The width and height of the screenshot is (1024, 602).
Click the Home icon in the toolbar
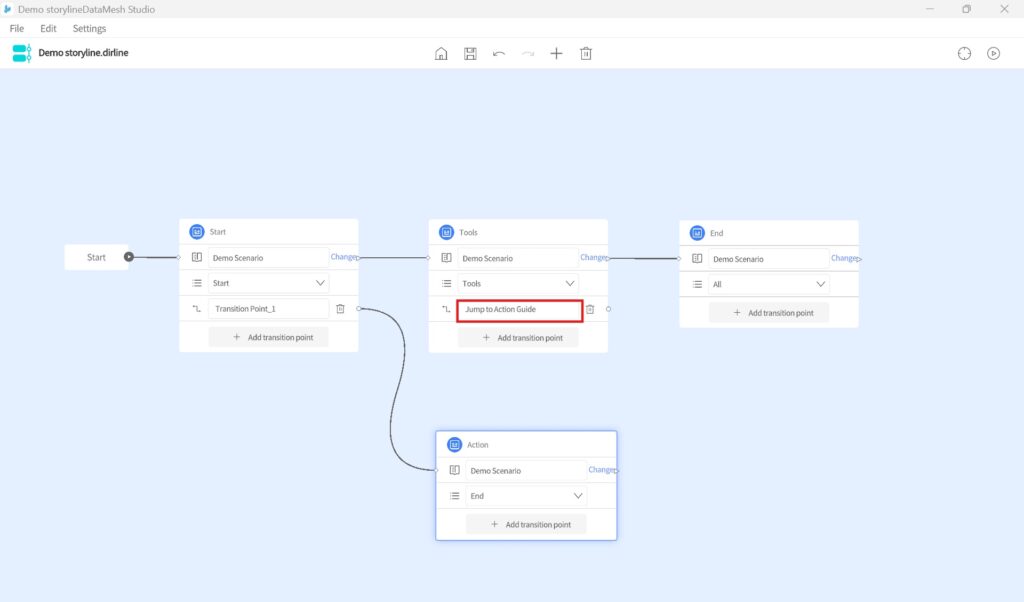441,53
